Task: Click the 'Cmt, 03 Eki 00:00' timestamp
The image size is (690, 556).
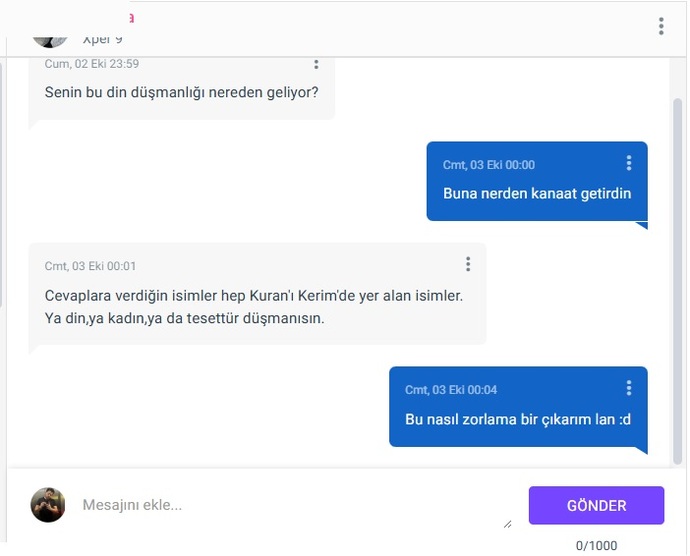Action: pyautogui.click(x=489, y=165)
